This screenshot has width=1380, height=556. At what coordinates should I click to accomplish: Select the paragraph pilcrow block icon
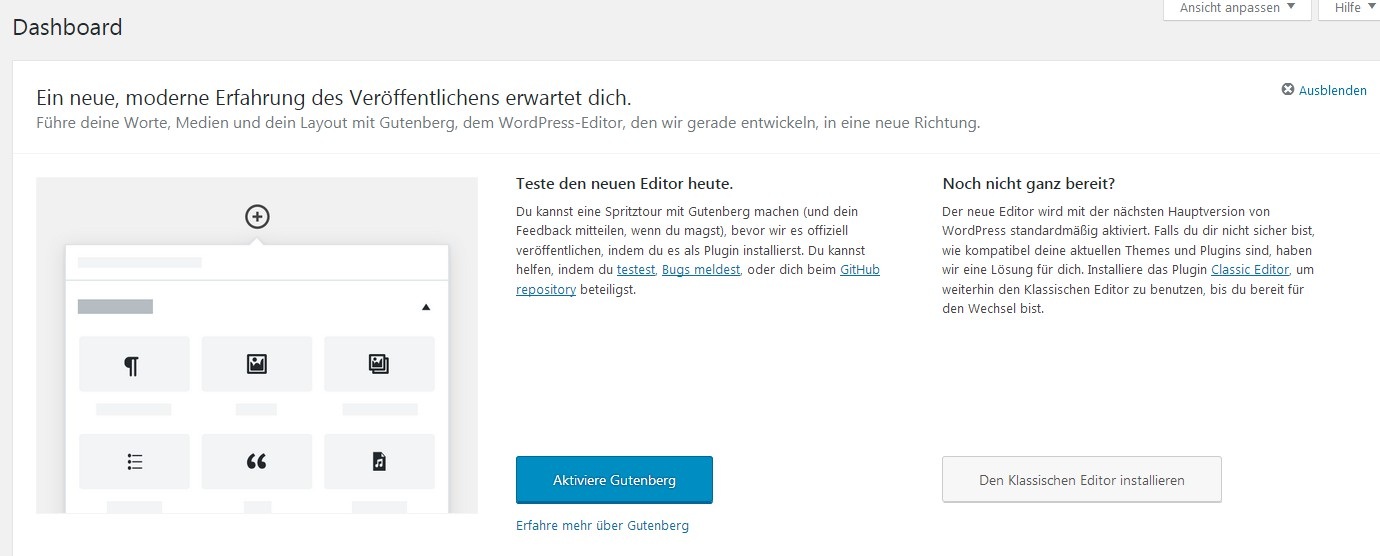coord(133,365)
